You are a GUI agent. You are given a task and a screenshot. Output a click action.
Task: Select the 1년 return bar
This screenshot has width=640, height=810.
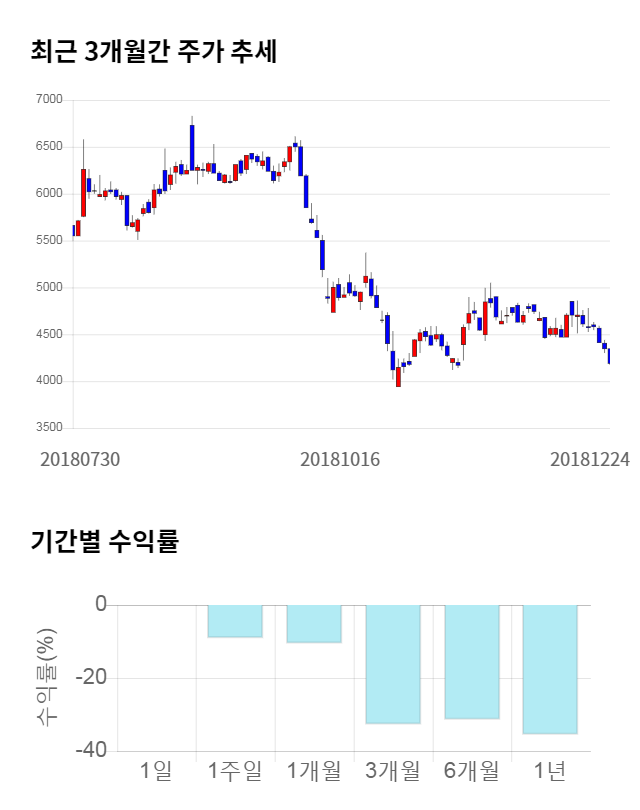click(x=550, y=670)
